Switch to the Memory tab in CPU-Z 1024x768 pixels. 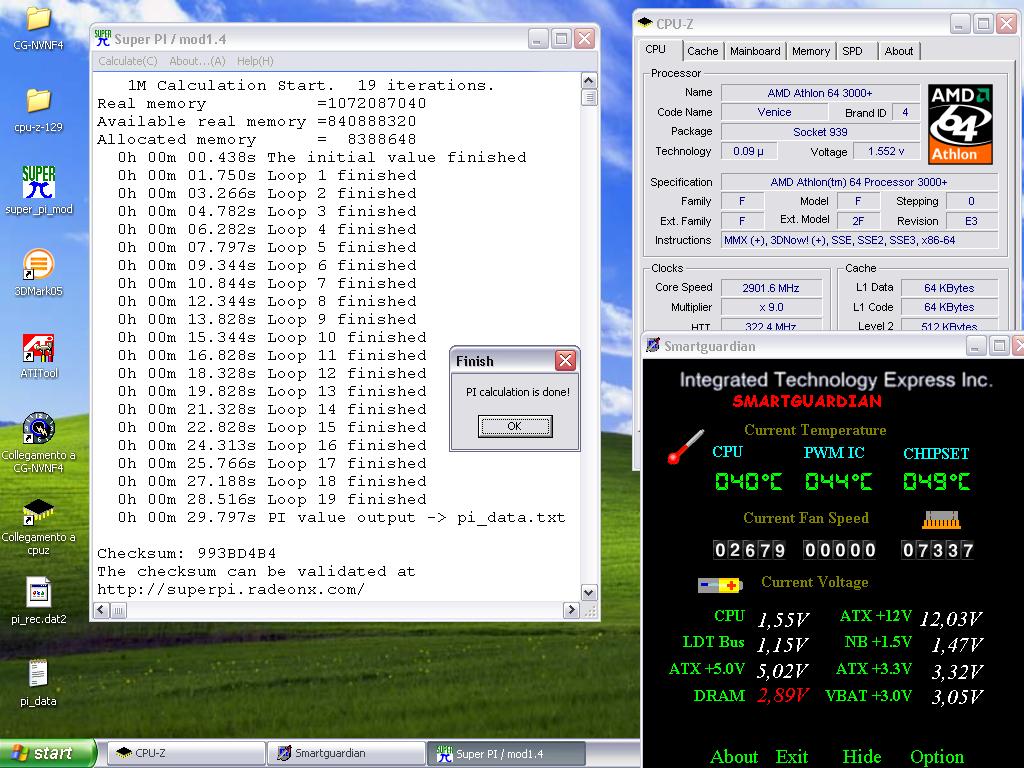tap(811, 51)
